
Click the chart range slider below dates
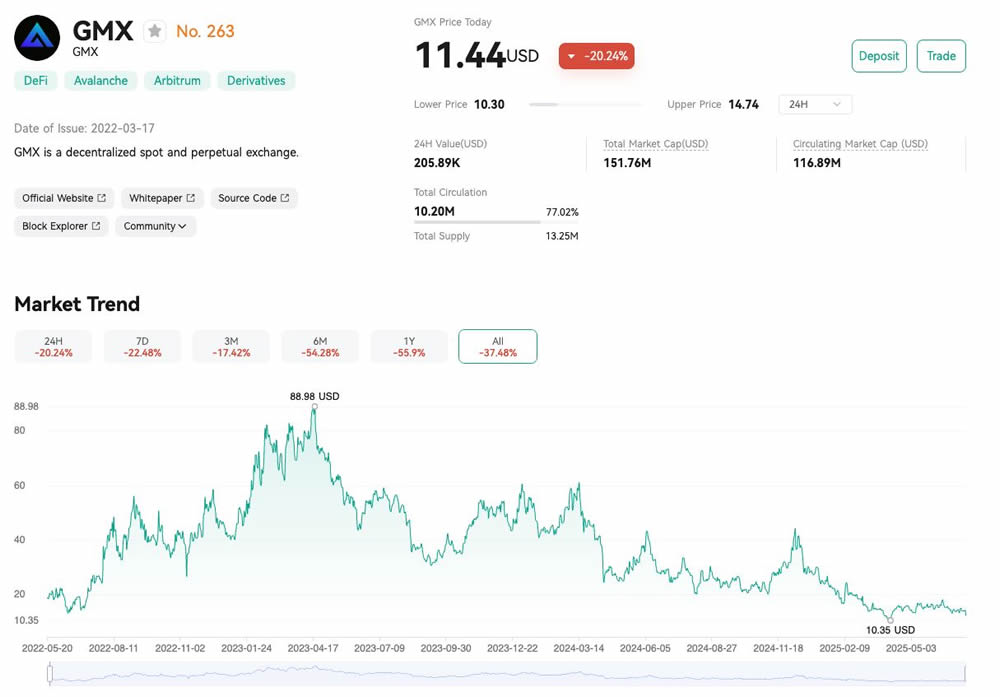pos(506,675)
